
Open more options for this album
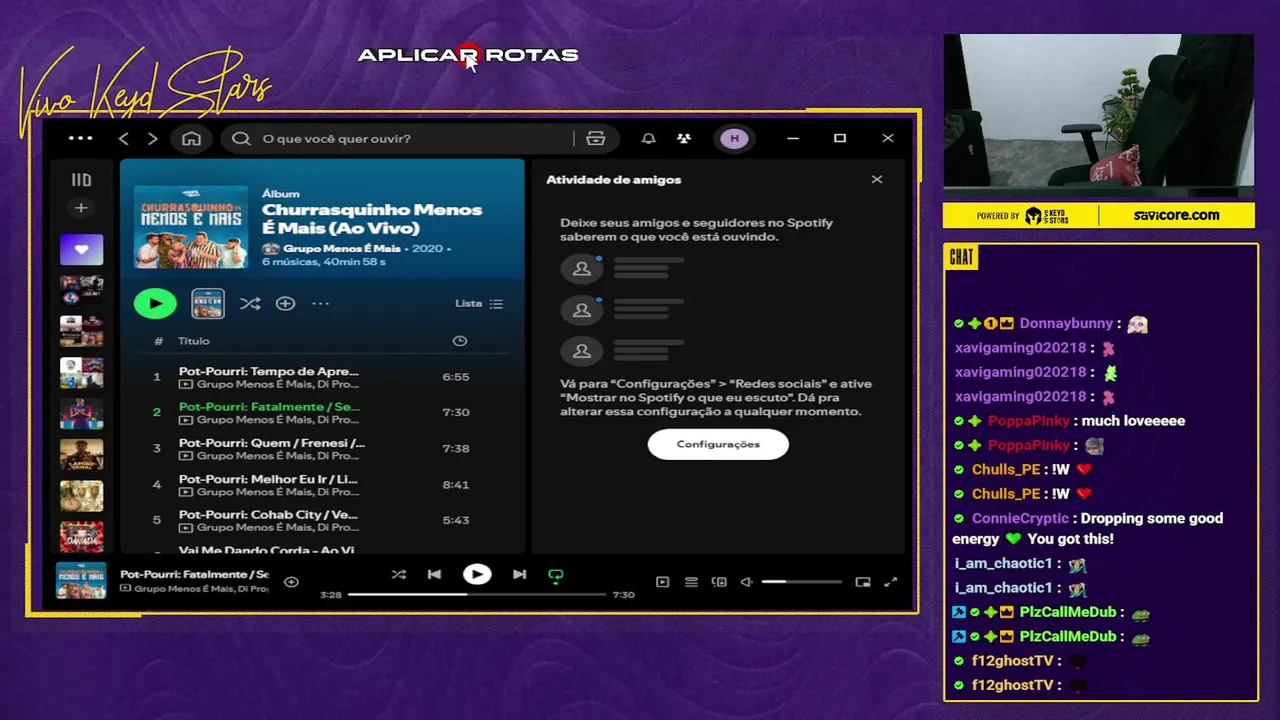pos(320,303)
